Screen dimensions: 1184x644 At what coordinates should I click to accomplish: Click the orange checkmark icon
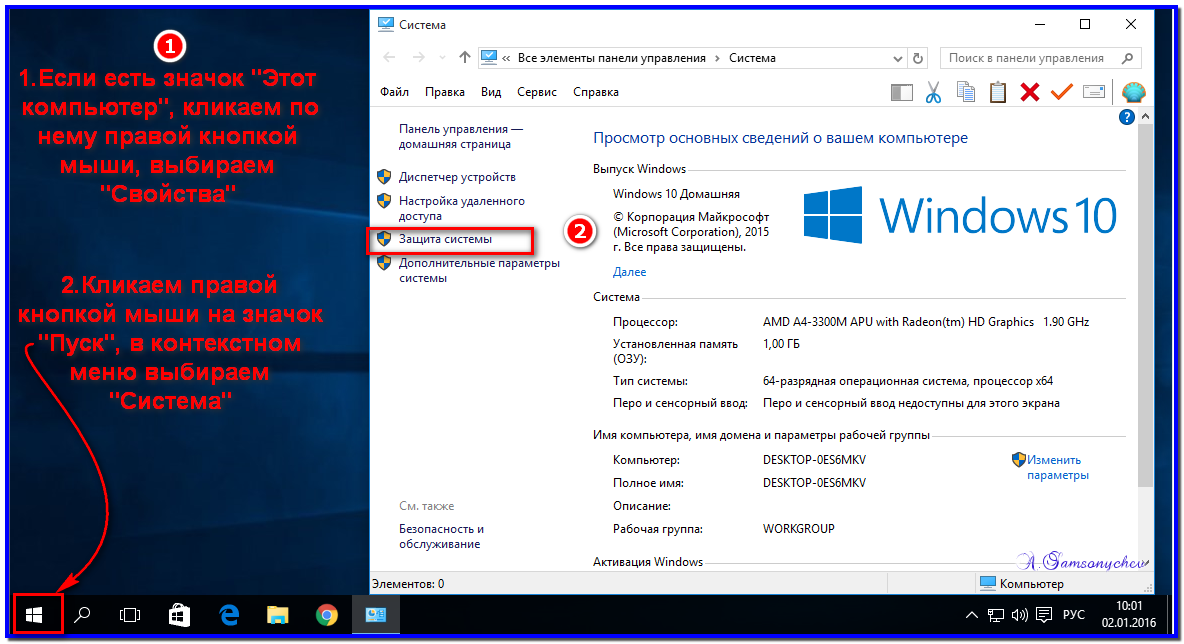coord(1062,92)
